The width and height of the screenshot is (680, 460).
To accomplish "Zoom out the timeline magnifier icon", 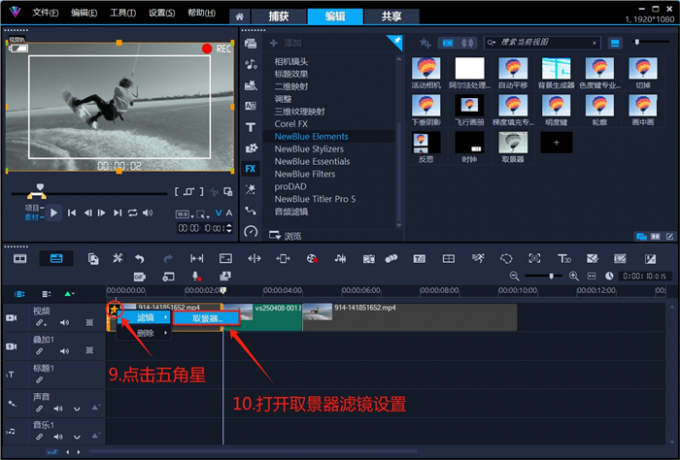I will coord(514,276).
